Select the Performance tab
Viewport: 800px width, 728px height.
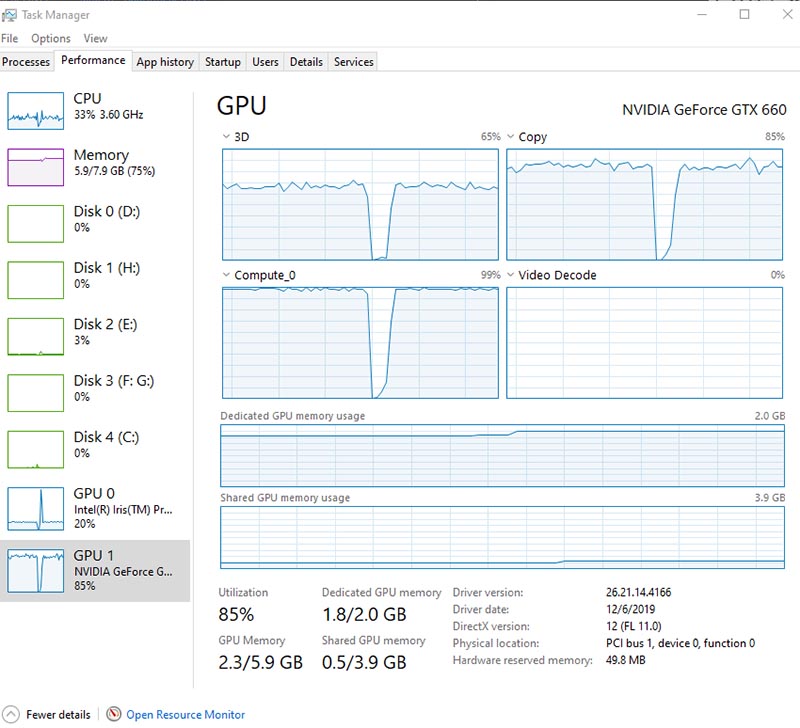(93, 60)
